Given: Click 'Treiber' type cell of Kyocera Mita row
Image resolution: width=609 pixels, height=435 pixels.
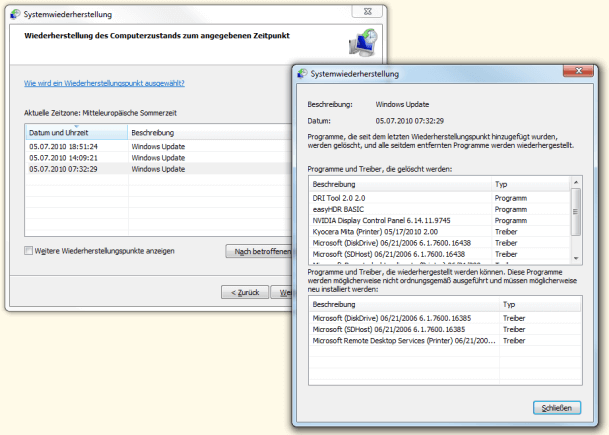Looking at the screenshot, I should pyautogui.click(x=506, y=232).
